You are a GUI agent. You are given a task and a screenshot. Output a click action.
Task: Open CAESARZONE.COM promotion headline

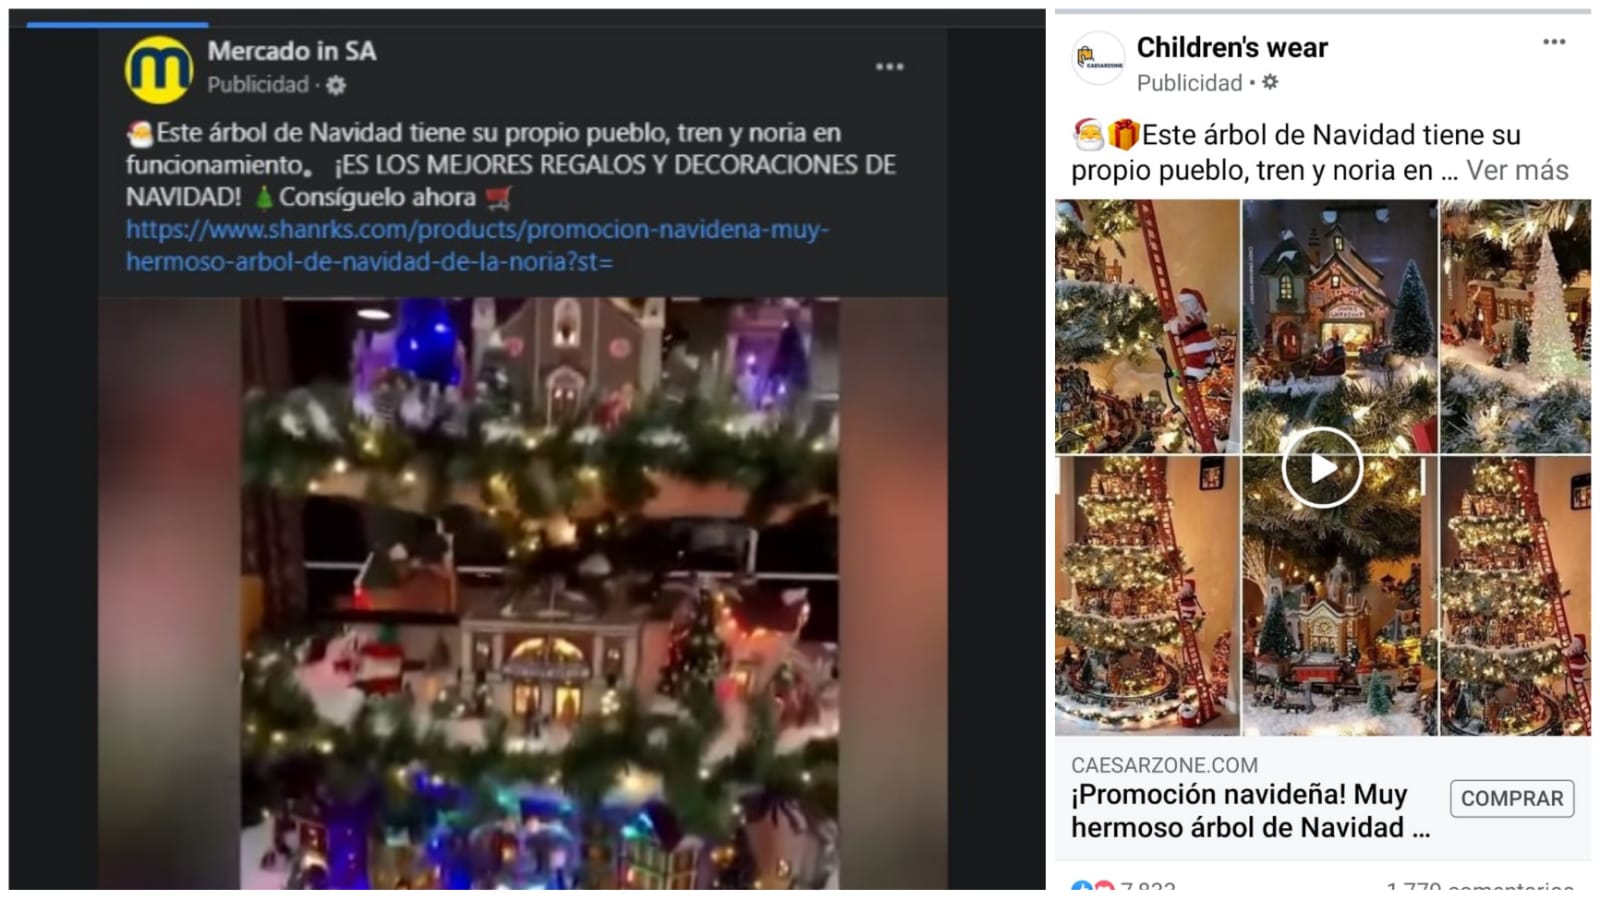pos(1250,810)
